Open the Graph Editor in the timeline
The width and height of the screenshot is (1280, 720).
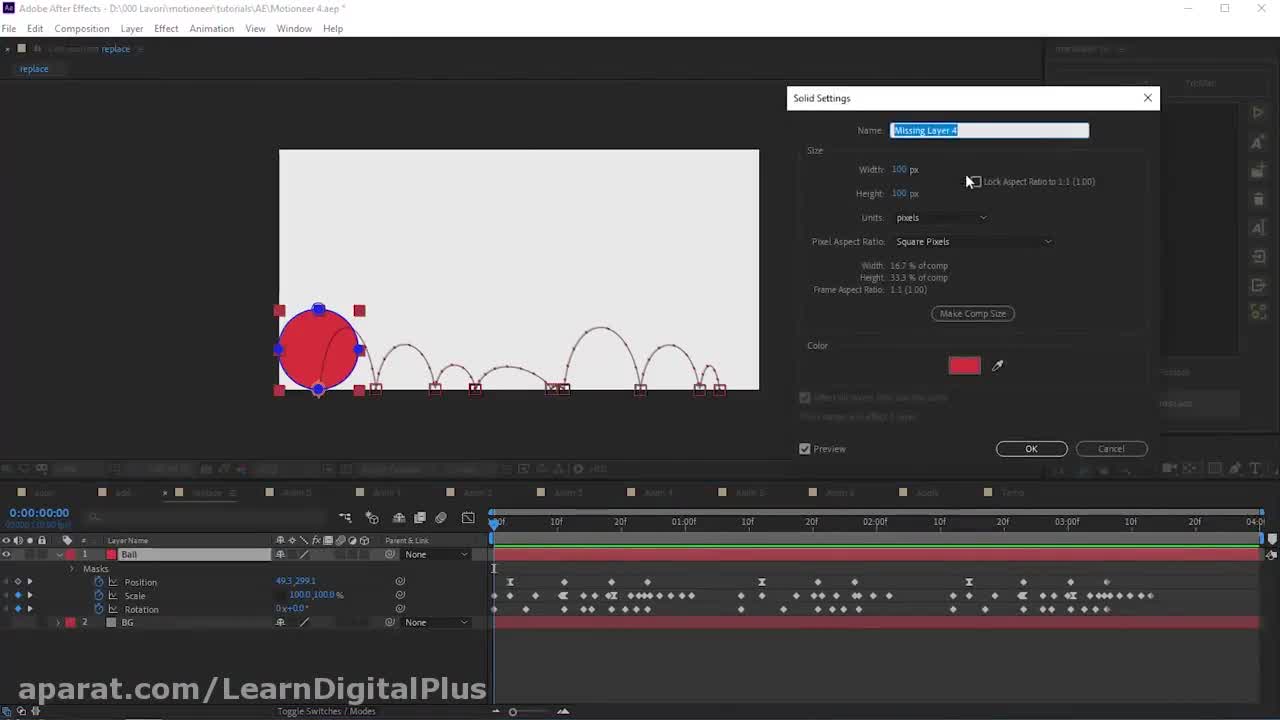[468, 518]
